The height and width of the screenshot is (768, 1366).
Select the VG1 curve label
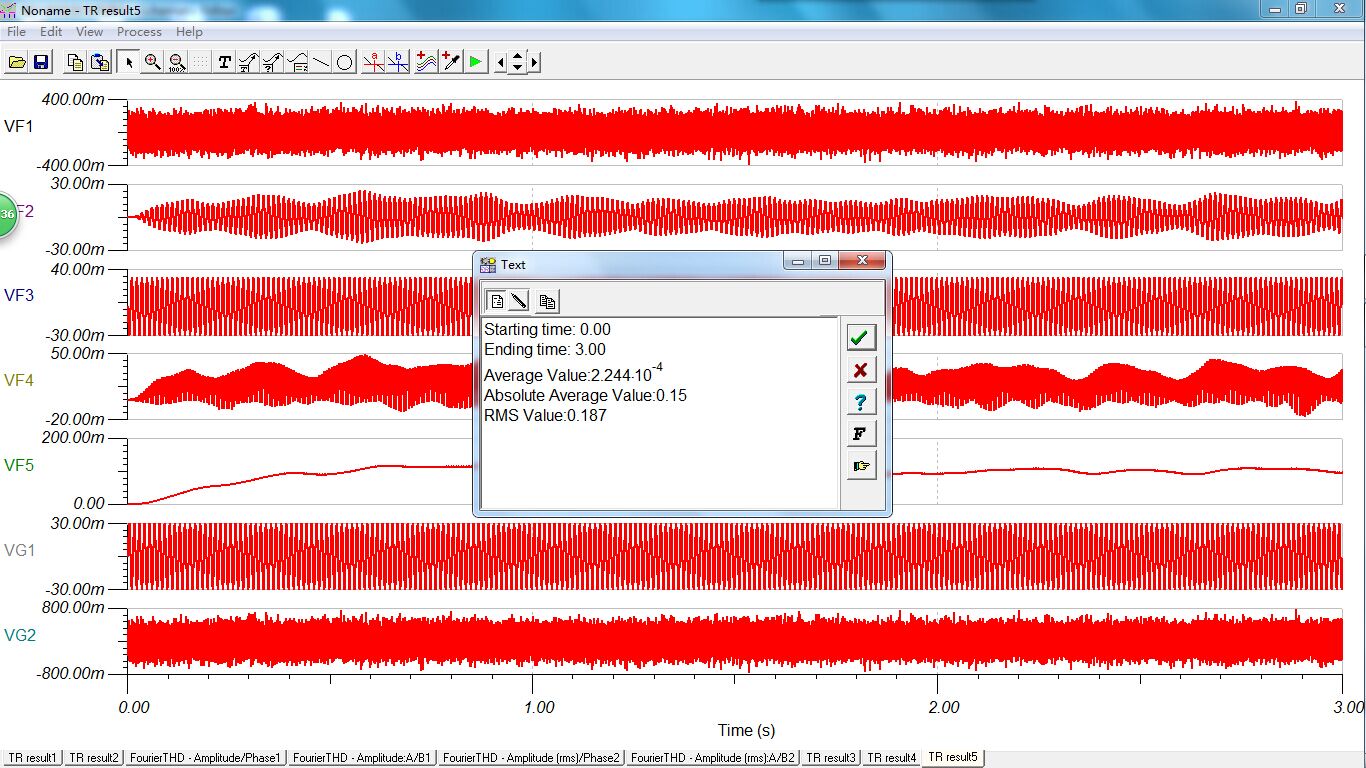pos(20,550)
